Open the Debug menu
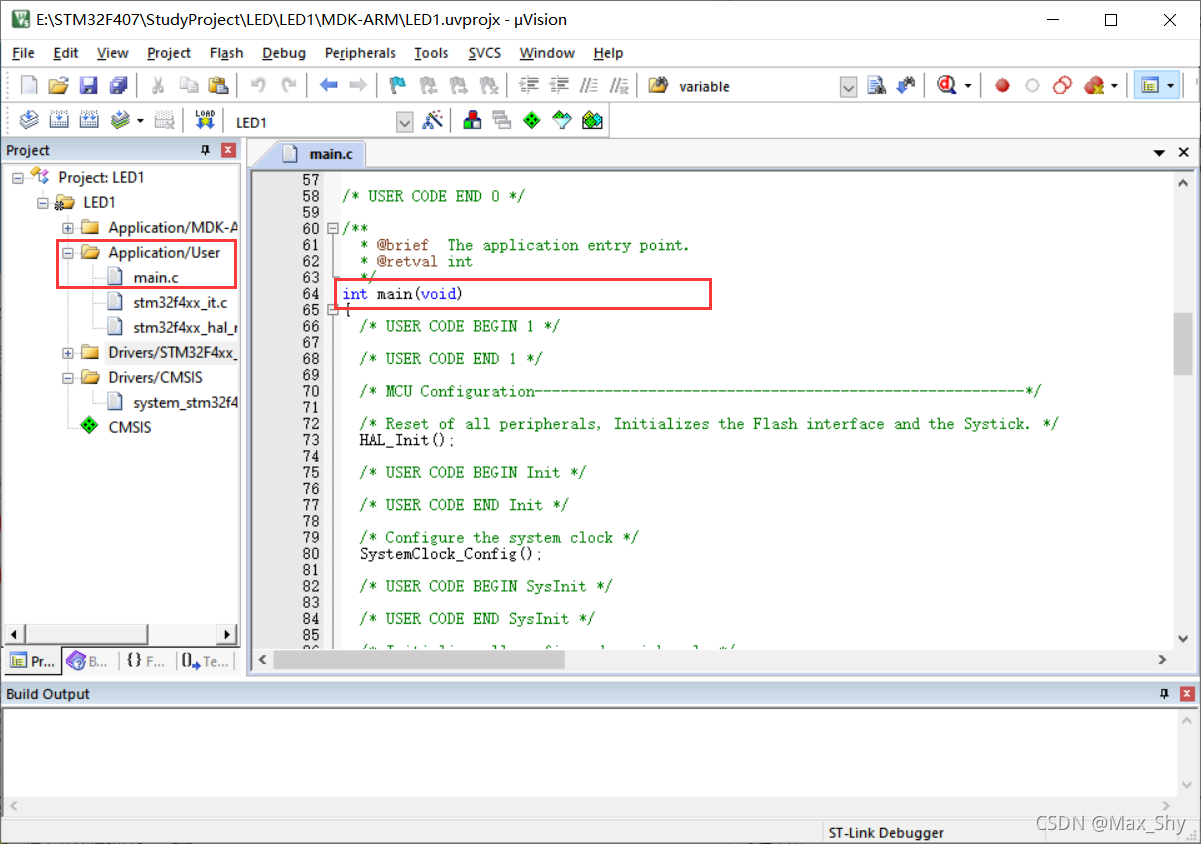 (x=284, y=53)
